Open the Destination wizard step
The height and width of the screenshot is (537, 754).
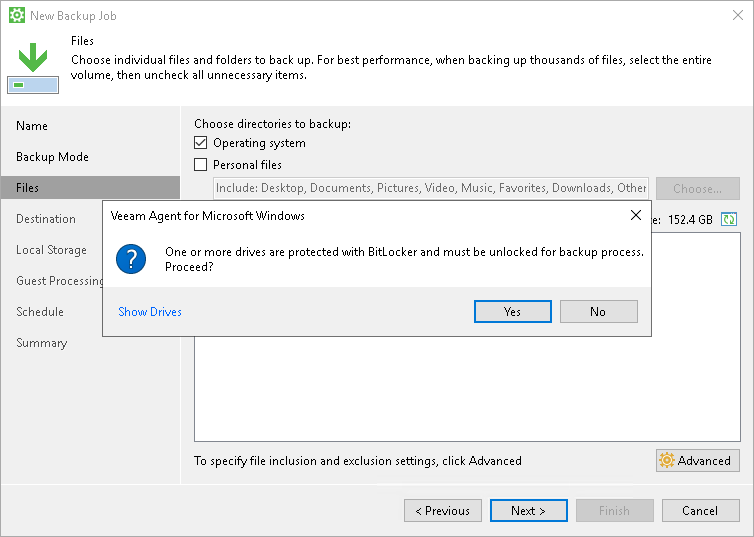click(x=46, y=219)
